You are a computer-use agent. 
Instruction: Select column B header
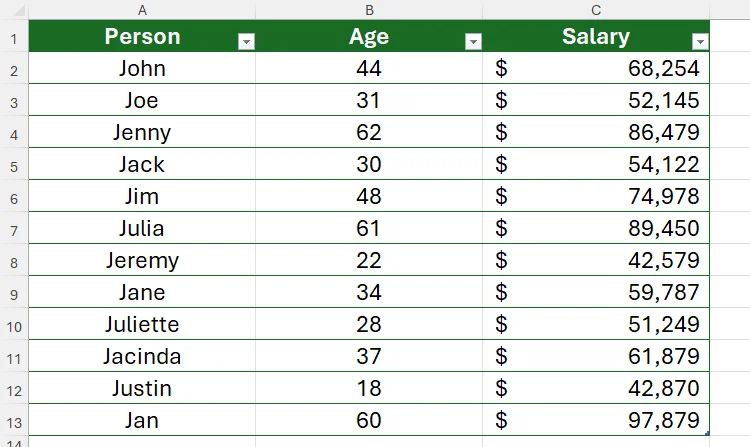[369, 10]
